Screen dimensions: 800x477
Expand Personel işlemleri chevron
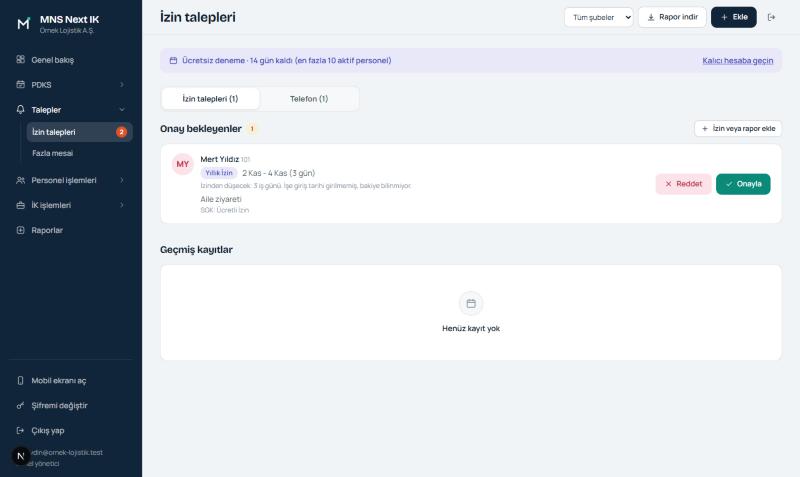coord(122,180)
